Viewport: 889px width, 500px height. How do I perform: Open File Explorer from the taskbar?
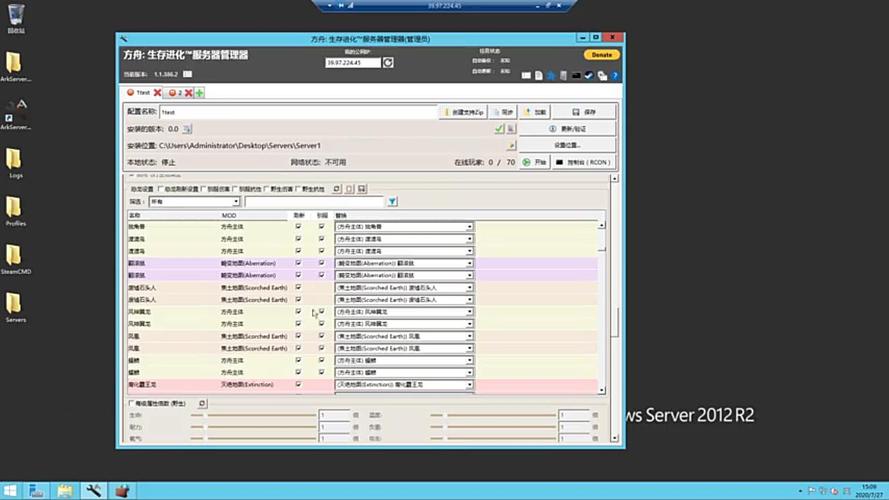pos(65,491)
